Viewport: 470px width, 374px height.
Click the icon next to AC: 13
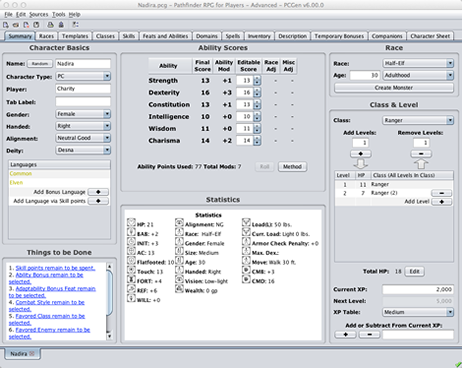[131, 251]
